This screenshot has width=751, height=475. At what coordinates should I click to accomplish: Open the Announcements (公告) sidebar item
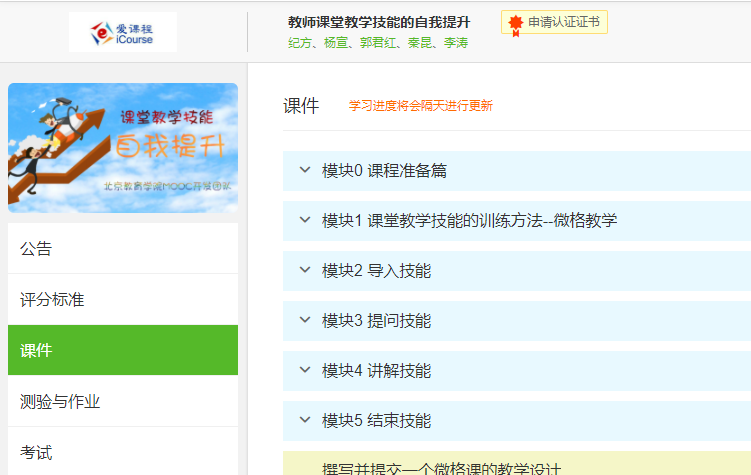click(x=36, y=248)
